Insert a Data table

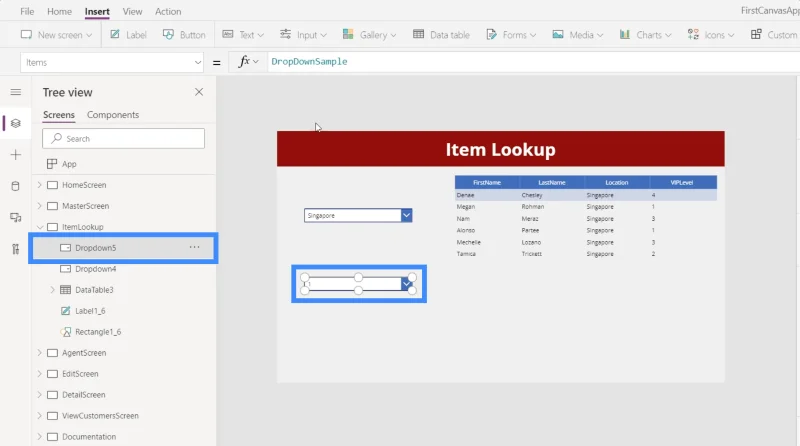[x=441, y=35]
